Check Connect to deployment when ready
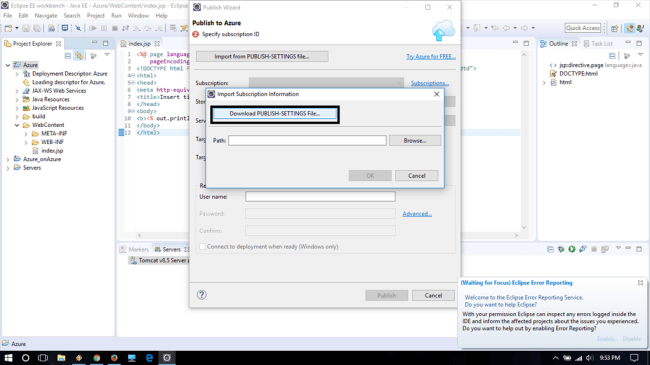 tap(202, 246)
